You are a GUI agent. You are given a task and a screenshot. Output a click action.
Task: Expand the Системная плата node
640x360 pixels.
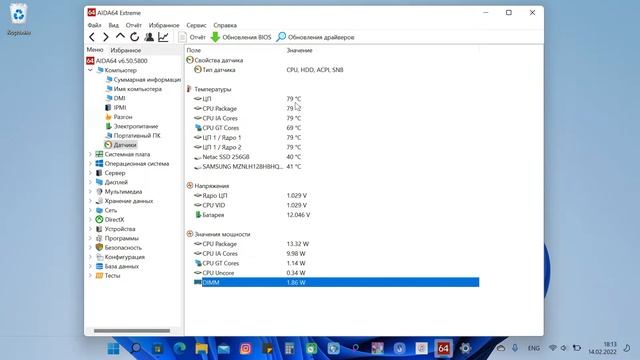90,154
